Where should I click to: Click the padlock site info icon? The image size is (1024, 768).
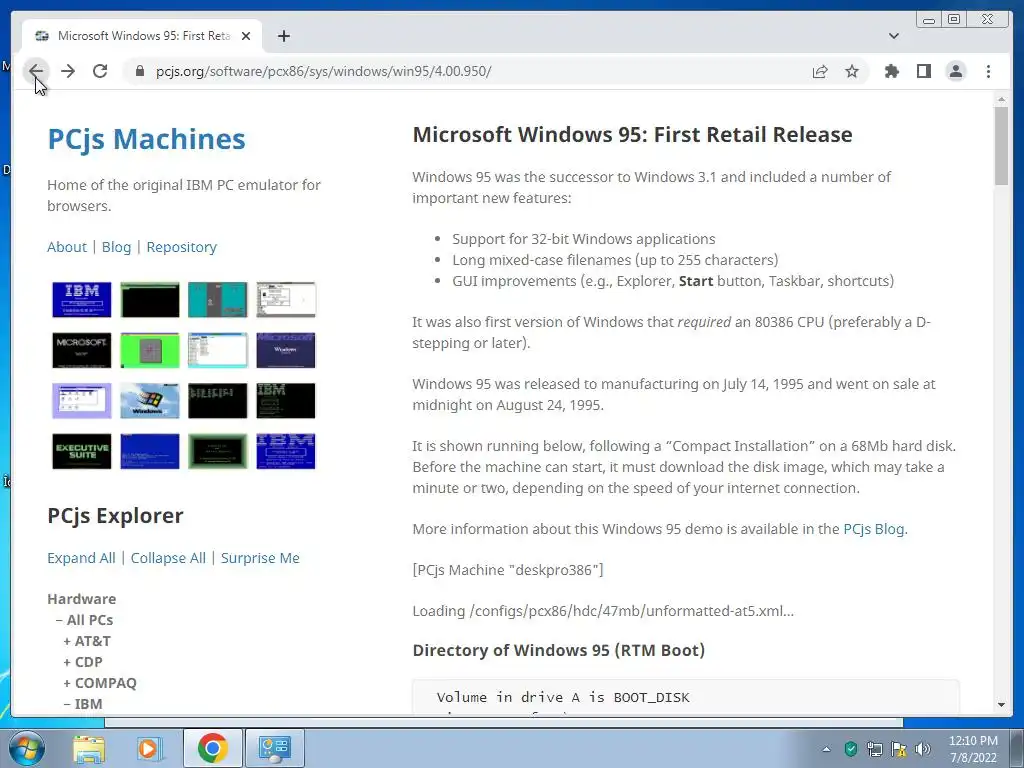tap(139, 71)
